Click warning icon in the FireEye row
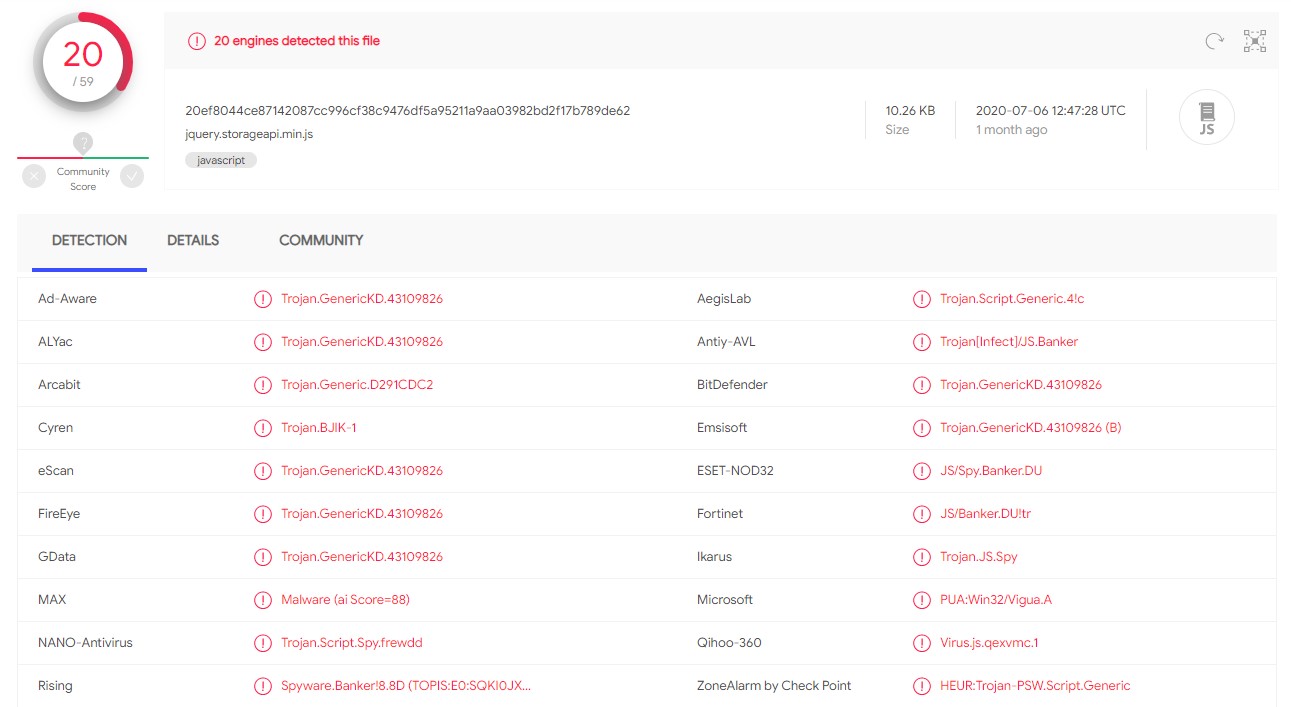Image resolution: width=1291 pixels, height=707 pixels. tap(263, 514)
